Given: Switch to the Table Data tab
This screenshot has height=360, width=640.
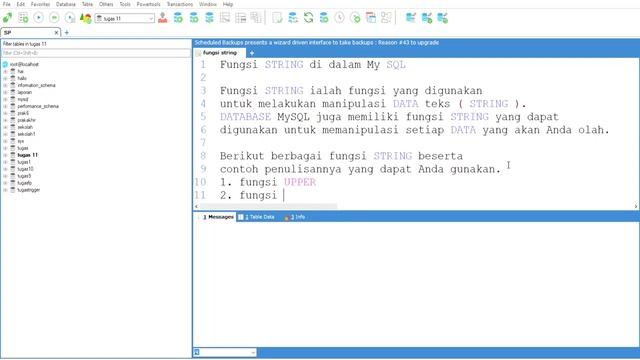Looking at the screenshot, I should [x=256, y=217].
